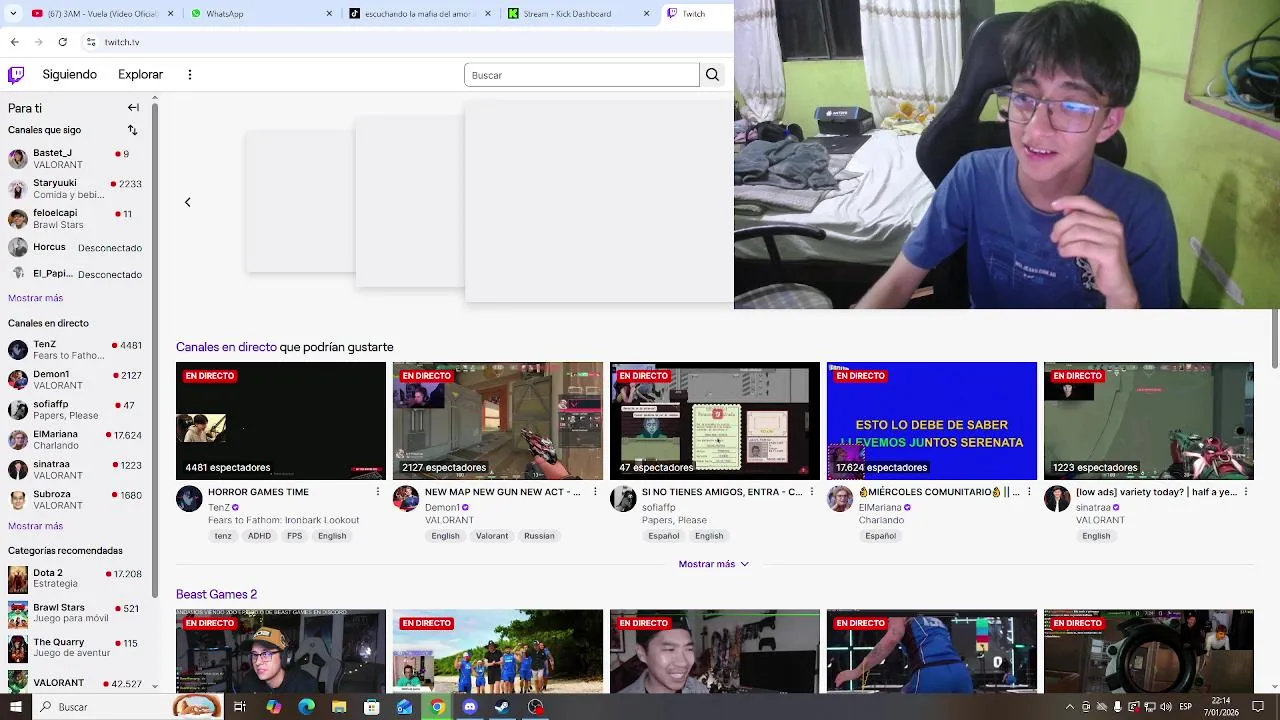Open Subroza VALORANT sidebar channel

[76, 500]
